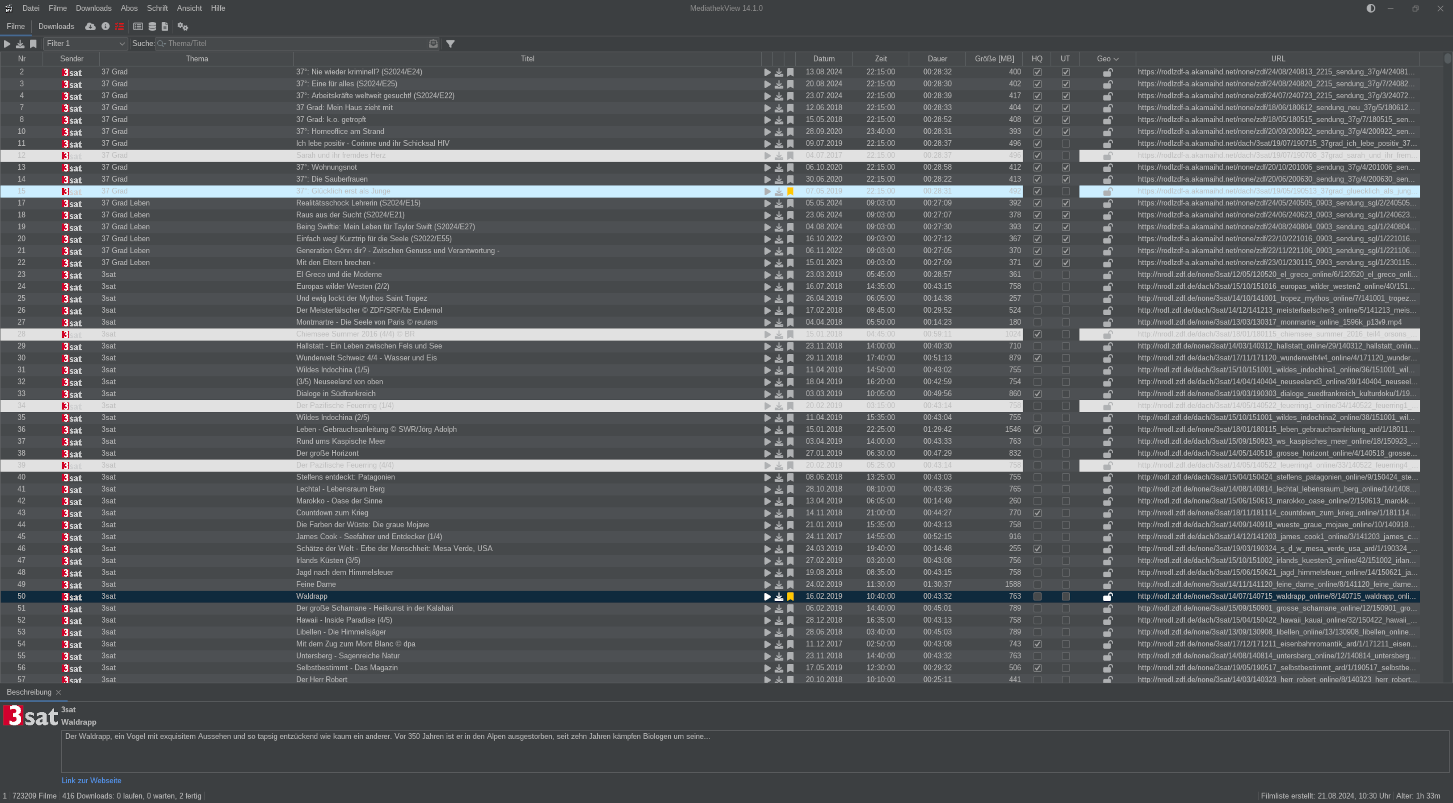This screenshot has height=803, width=1453.
Task: Toggle yellow bookmark on 'Waldrapp' row
Action: point(790,597)
